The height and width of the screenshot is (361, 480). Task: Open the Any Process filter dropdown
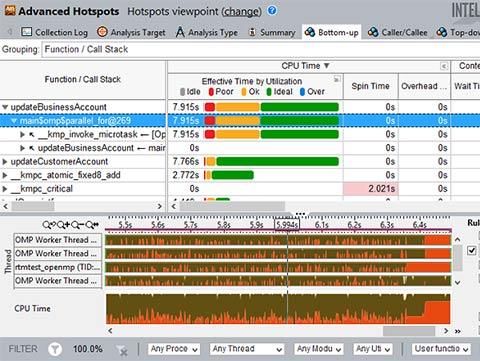pos(174,349)
